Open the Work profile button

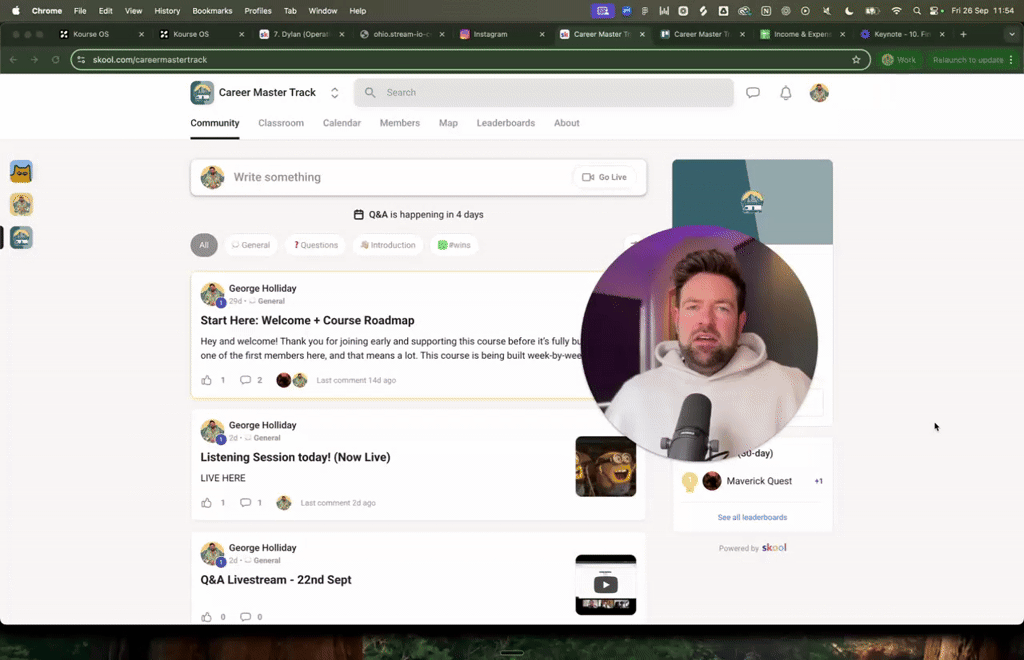[x=899, y=59]
